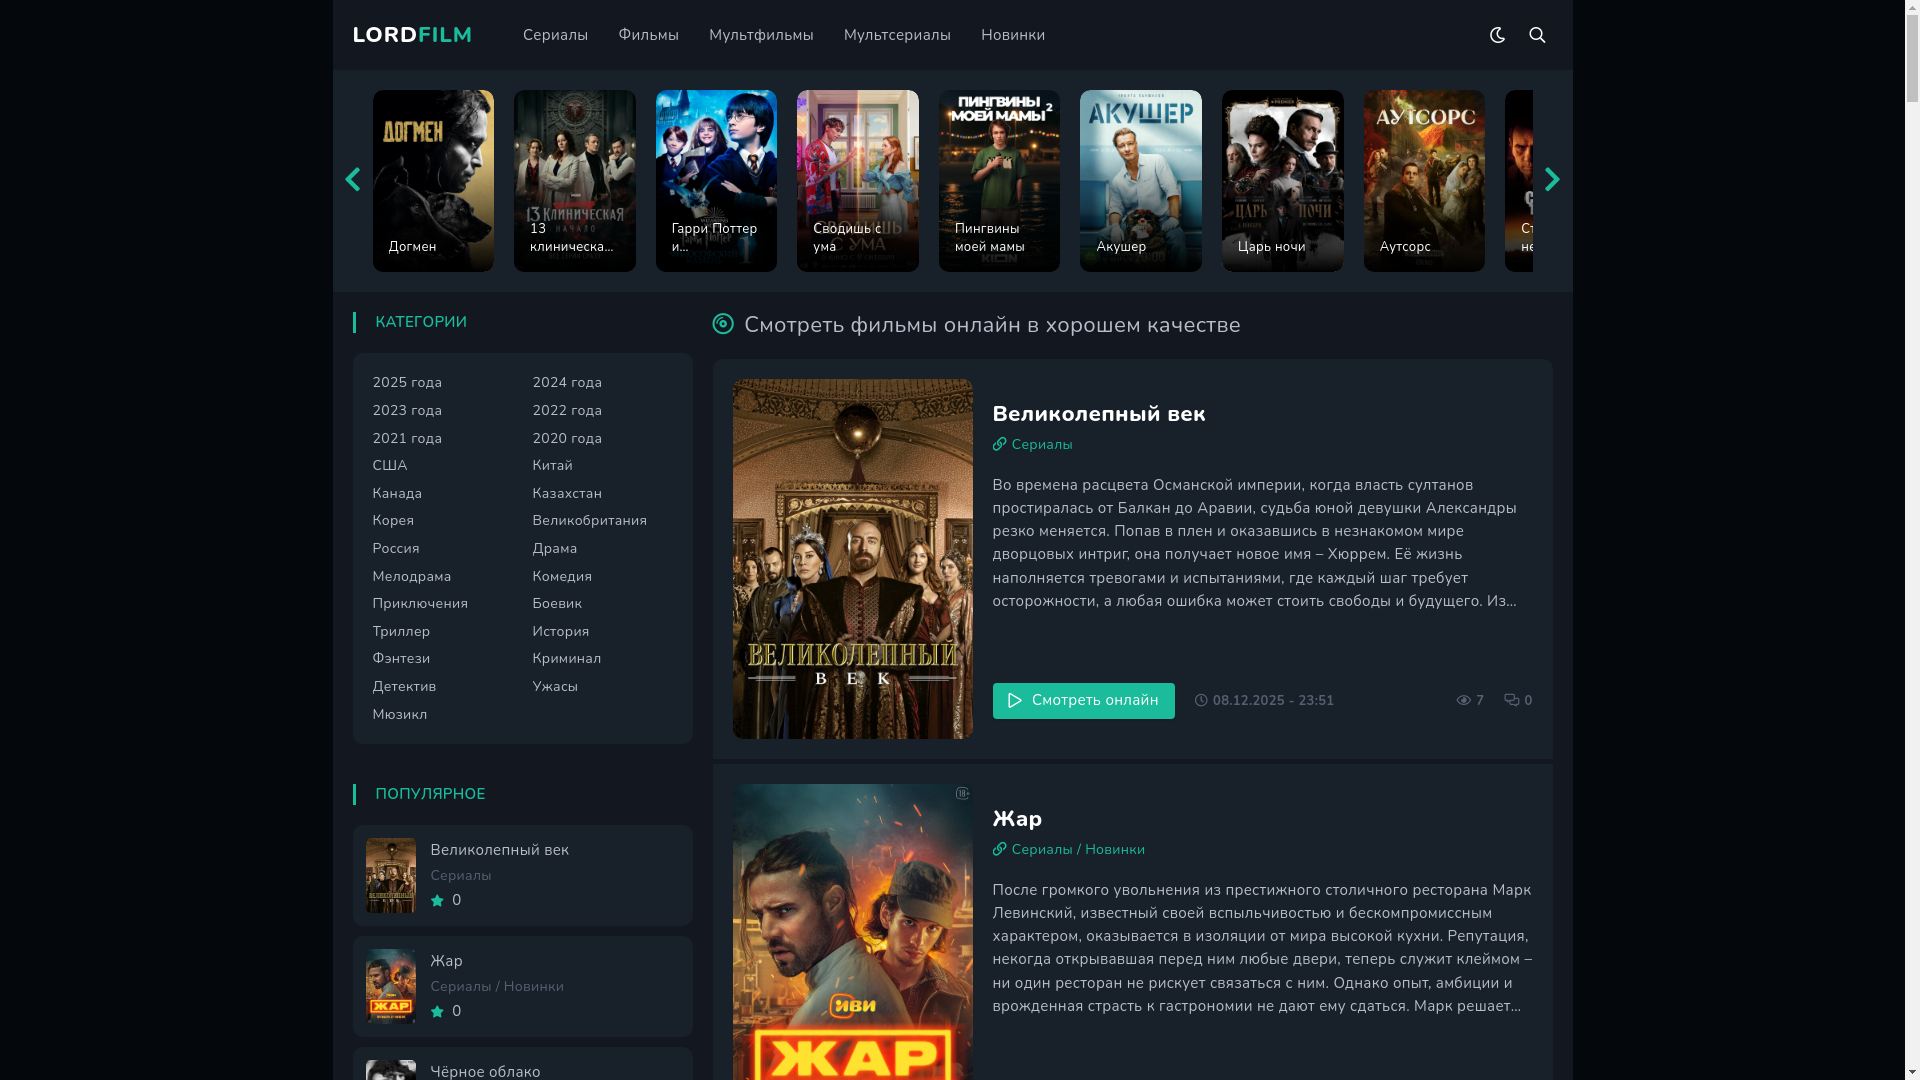Open the Пингвины моей мамы poster

(x=999, y=181)
